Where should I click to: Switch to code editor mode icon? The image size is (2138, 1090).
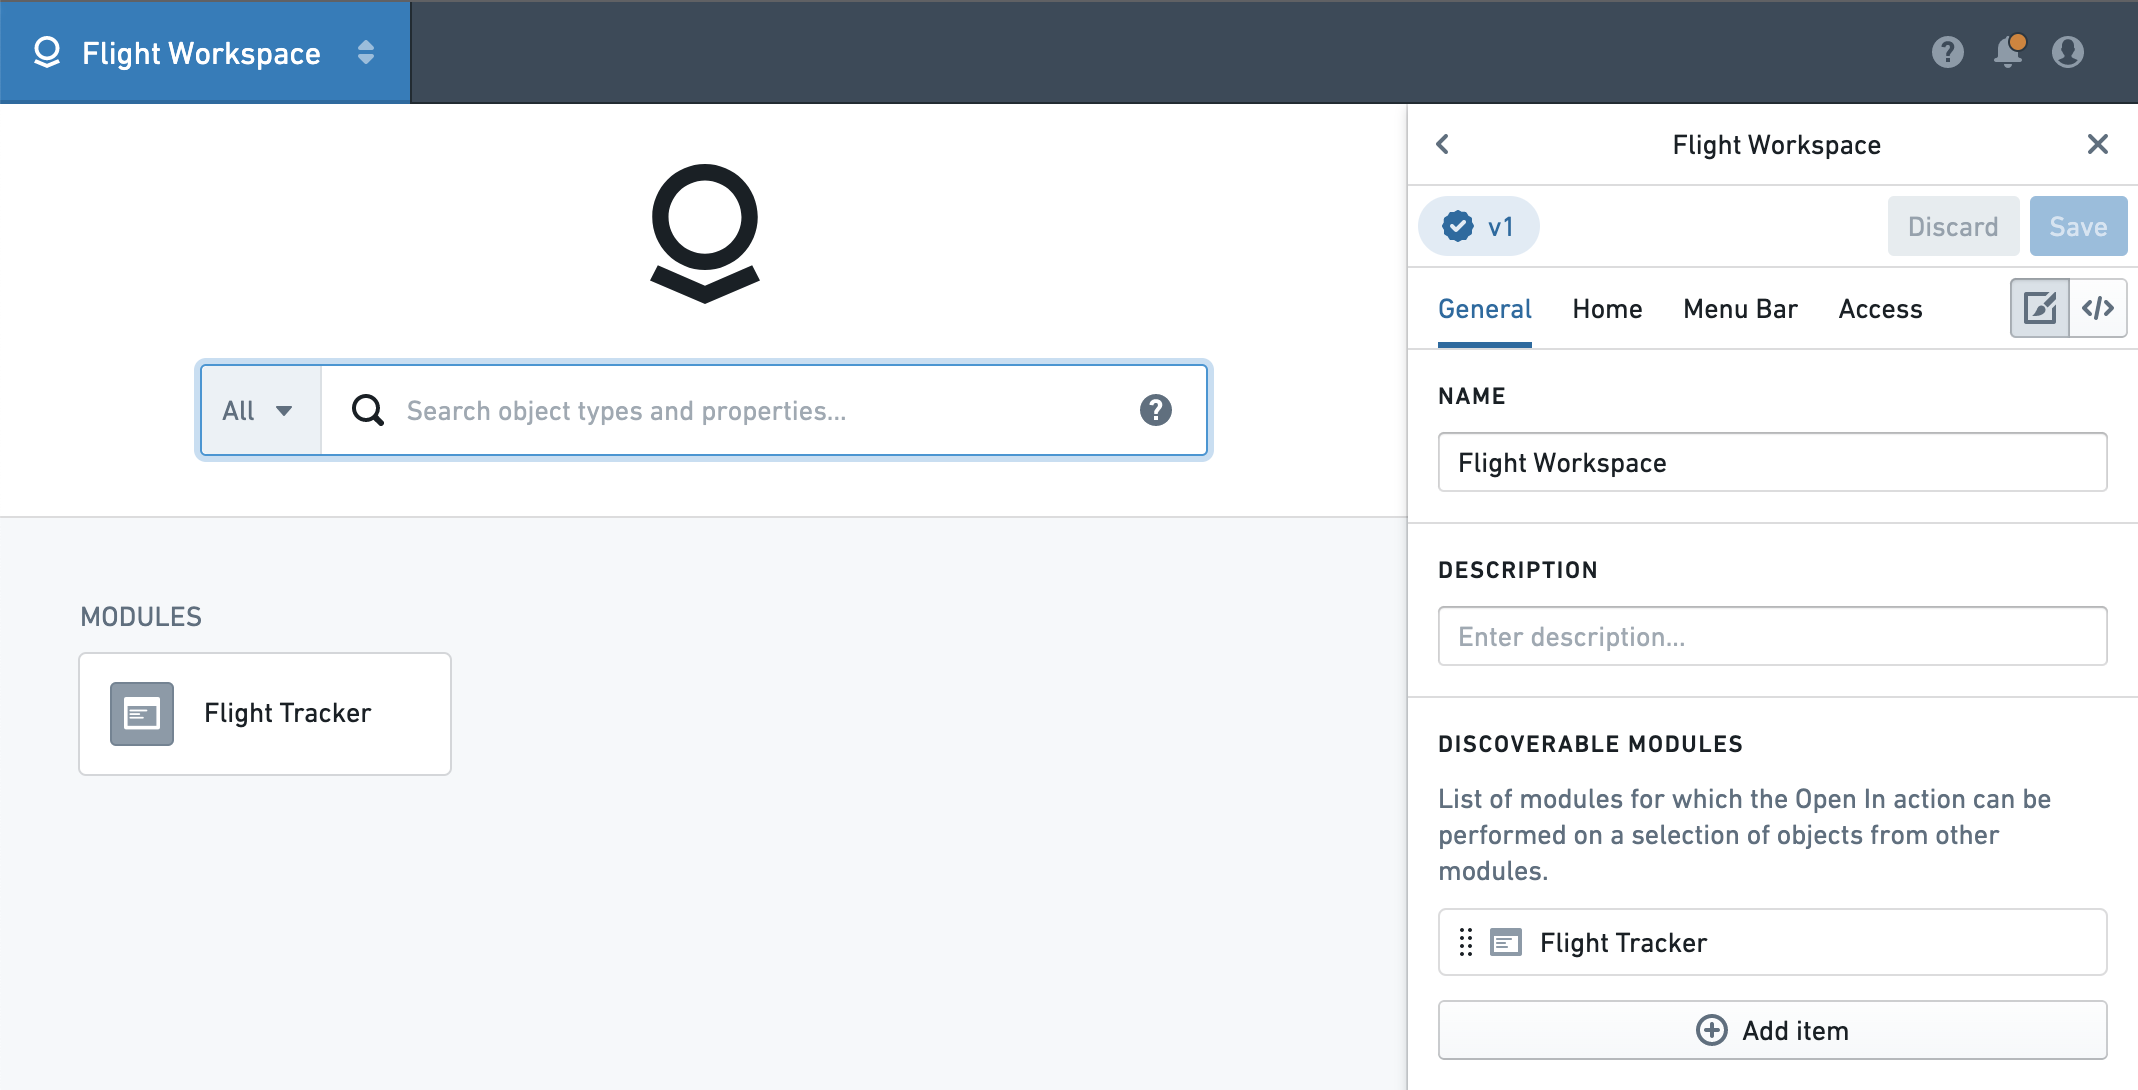[x=2097, y=308]
